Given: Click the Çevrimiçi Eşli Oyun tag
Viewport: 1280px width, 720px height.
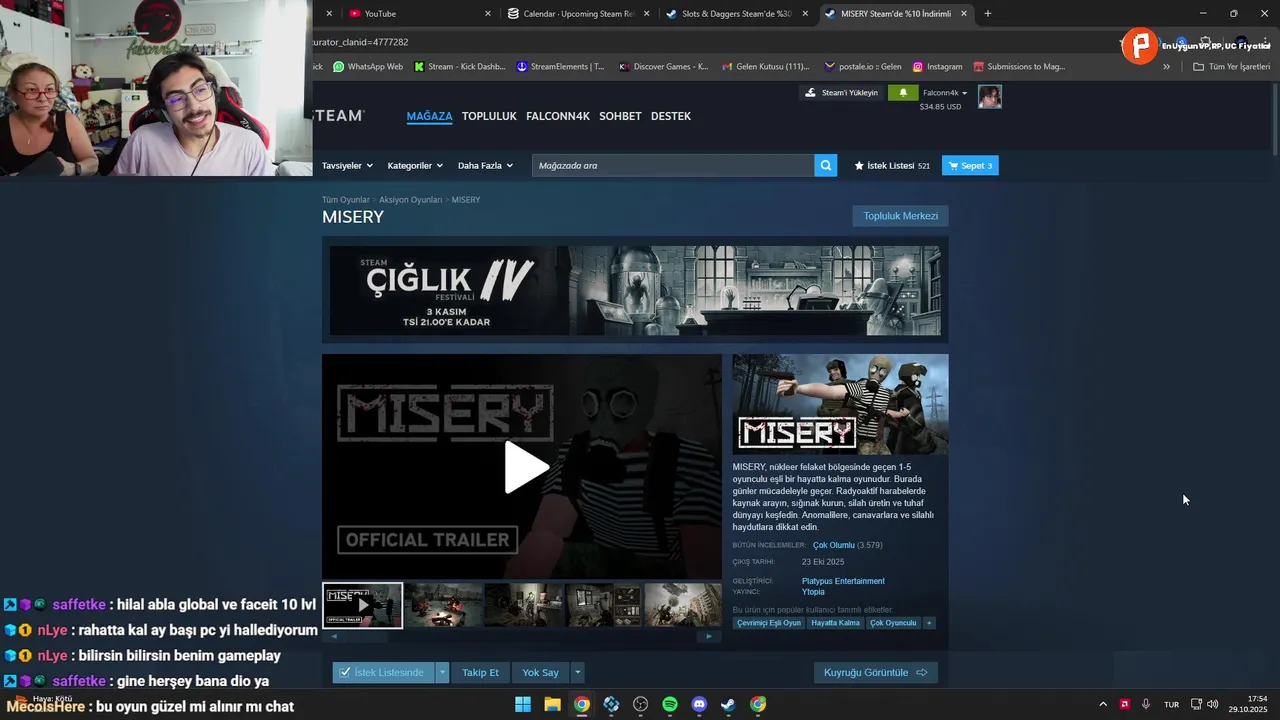Looking at the screenshot, I should pyautogui.click(x=769, y=623).
